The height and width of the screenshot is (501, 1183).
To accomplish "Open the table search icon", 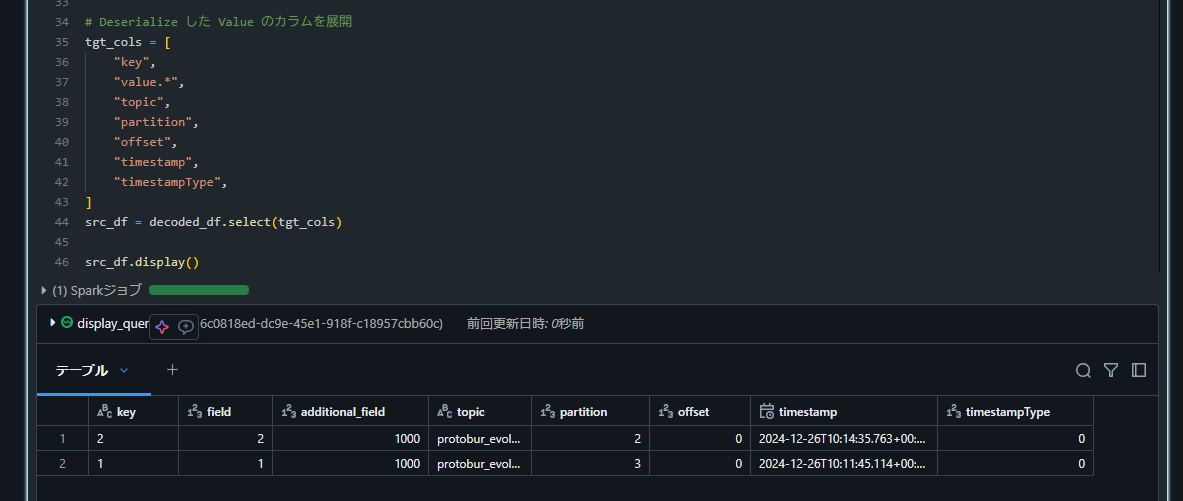I will tap(1083, 370).
